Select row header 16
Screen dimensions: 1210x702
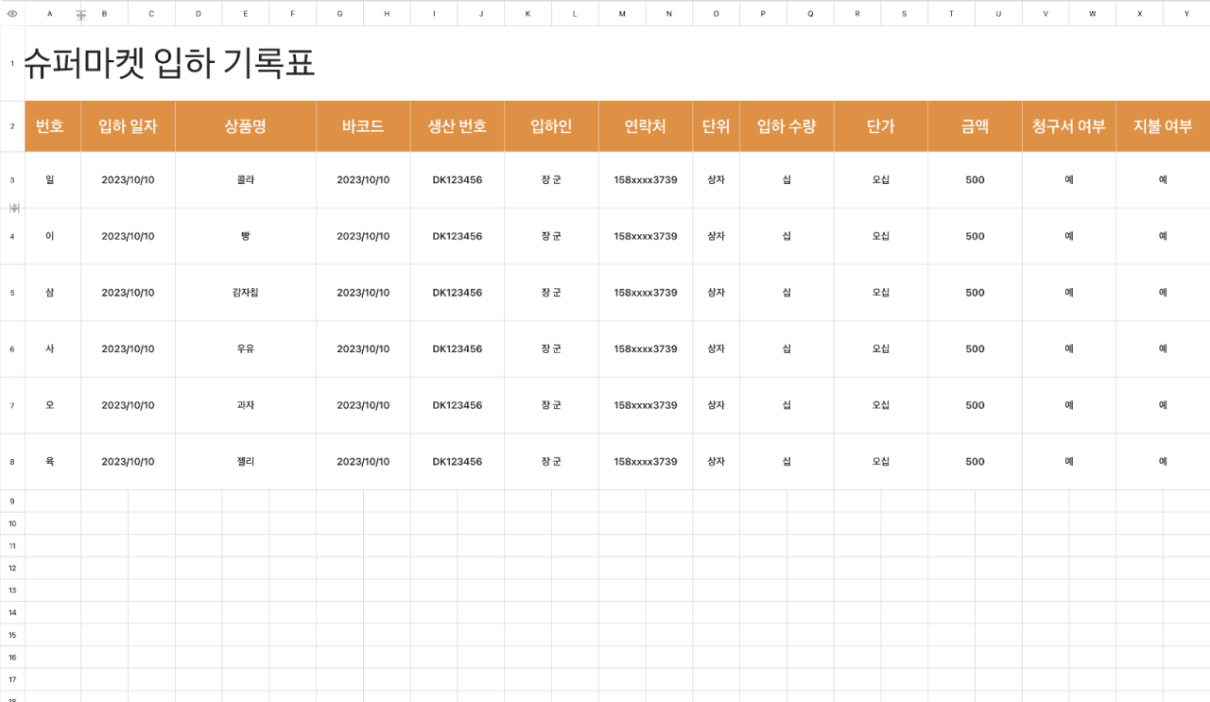tap(12, 657)
